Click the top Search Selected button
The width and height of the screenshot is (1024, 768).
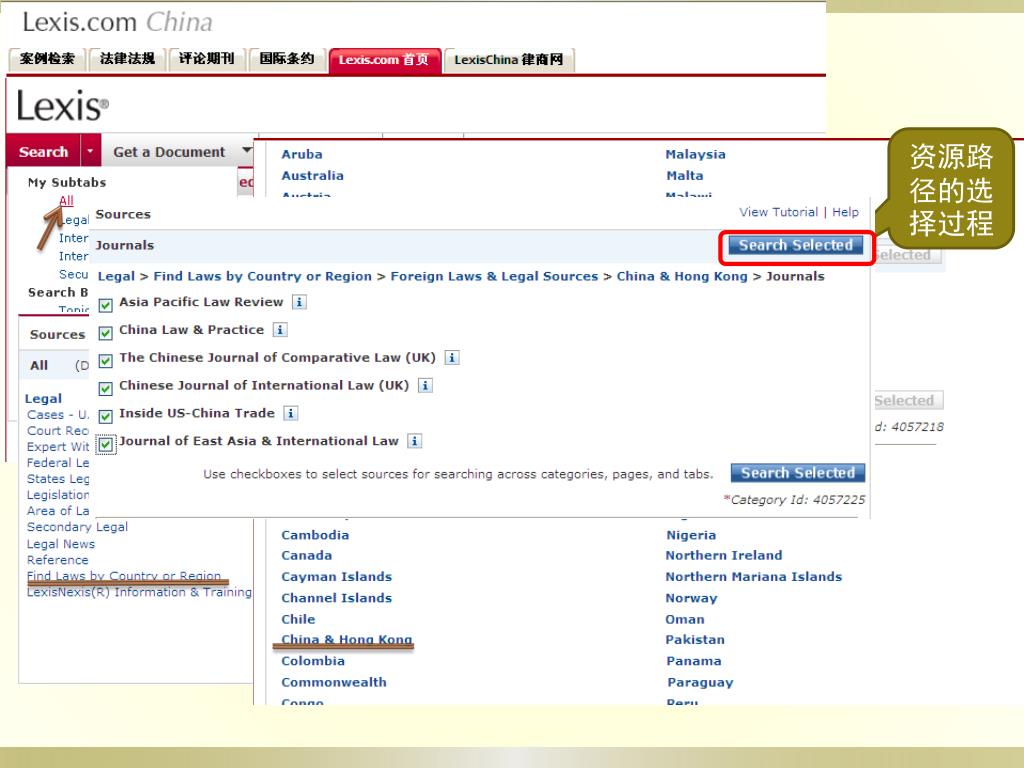[795, 246]
